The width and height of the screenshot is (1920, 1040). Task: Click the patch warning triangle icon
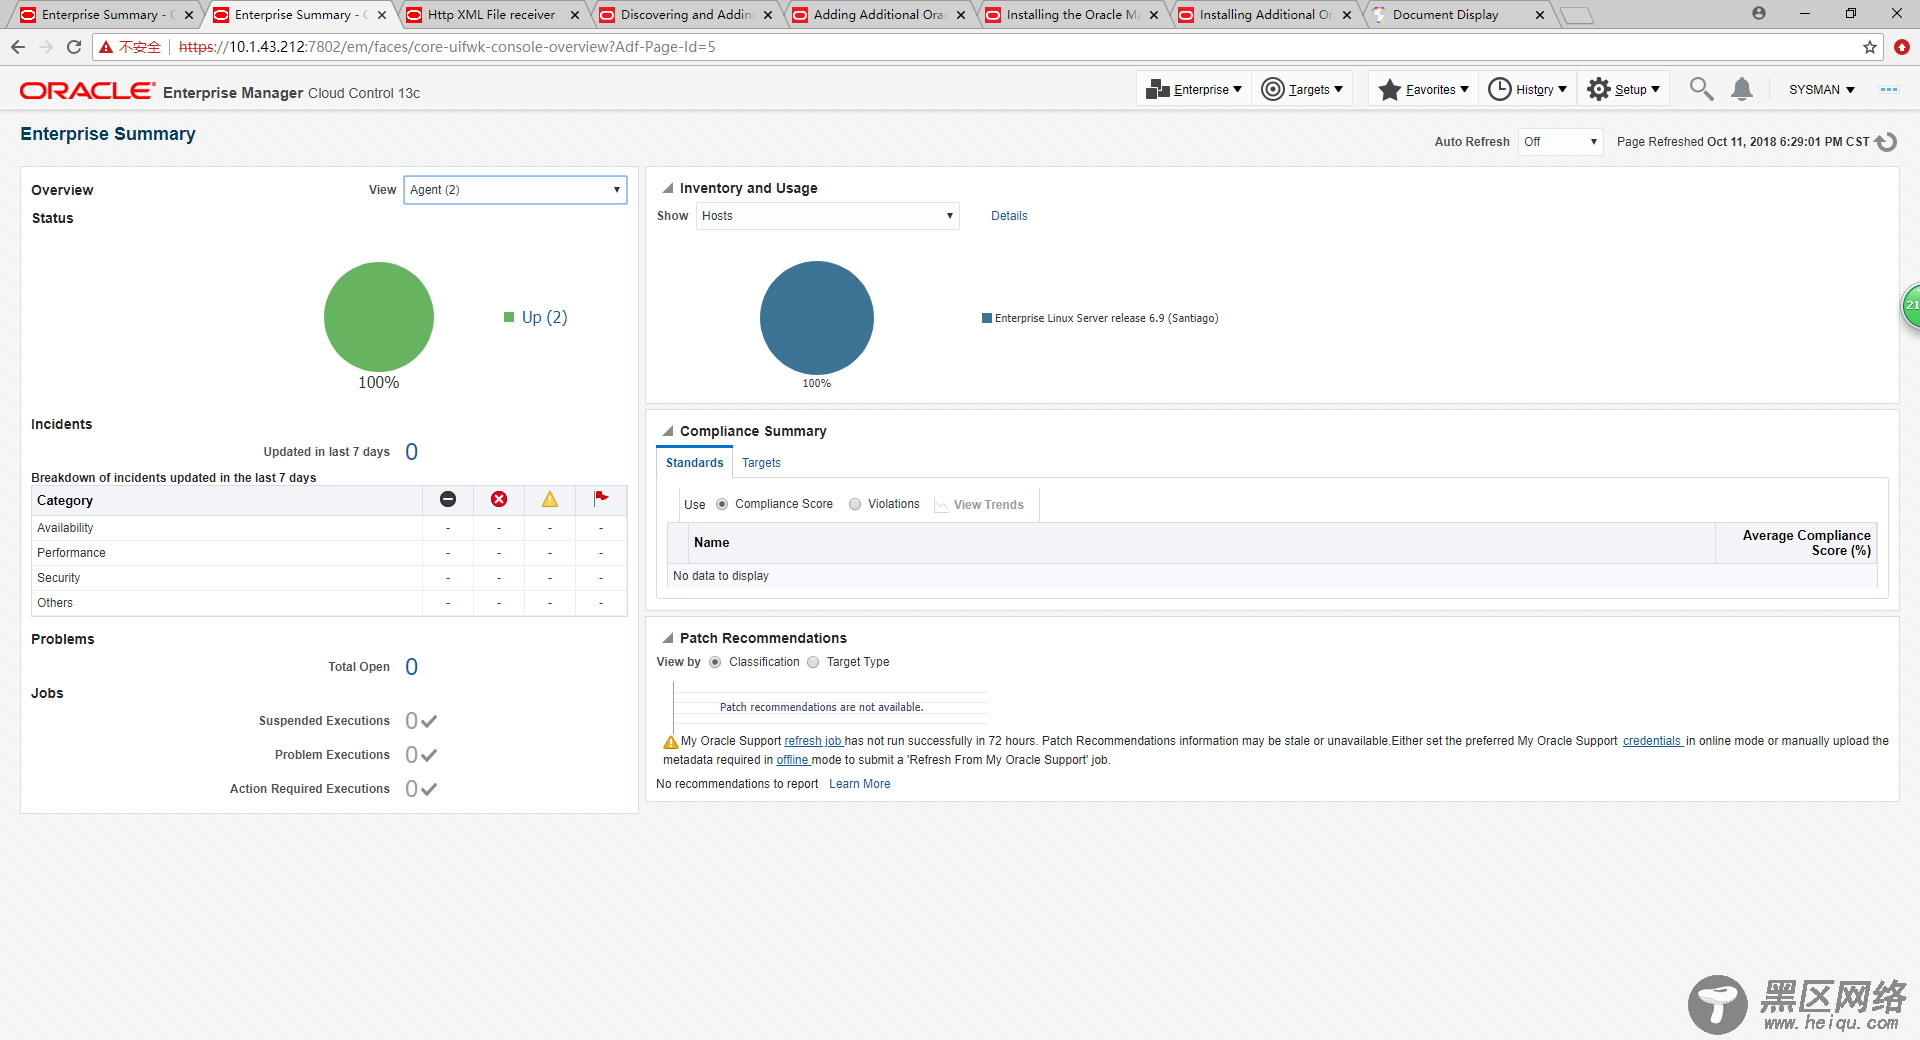[x=671, y=742]
